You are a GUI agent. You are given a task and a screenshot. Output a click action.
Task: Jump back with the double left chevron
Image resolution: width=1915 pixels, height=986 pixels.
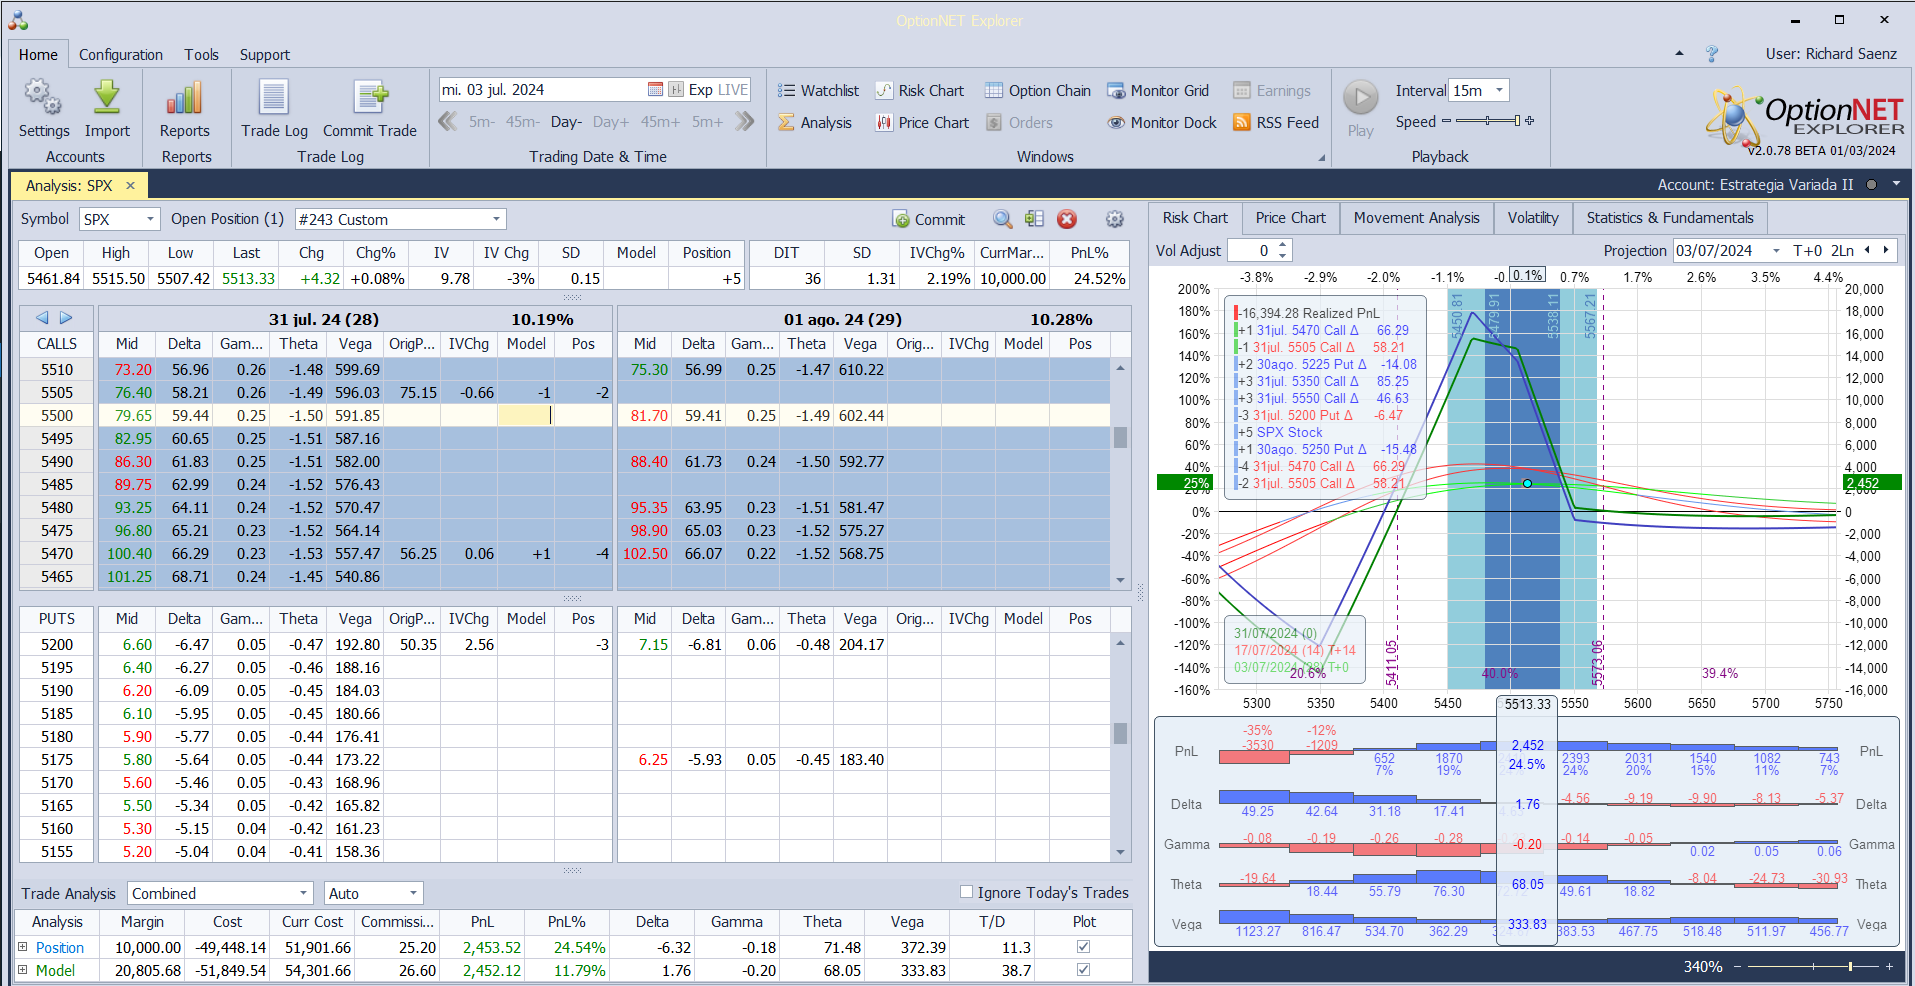click(448, 122)
